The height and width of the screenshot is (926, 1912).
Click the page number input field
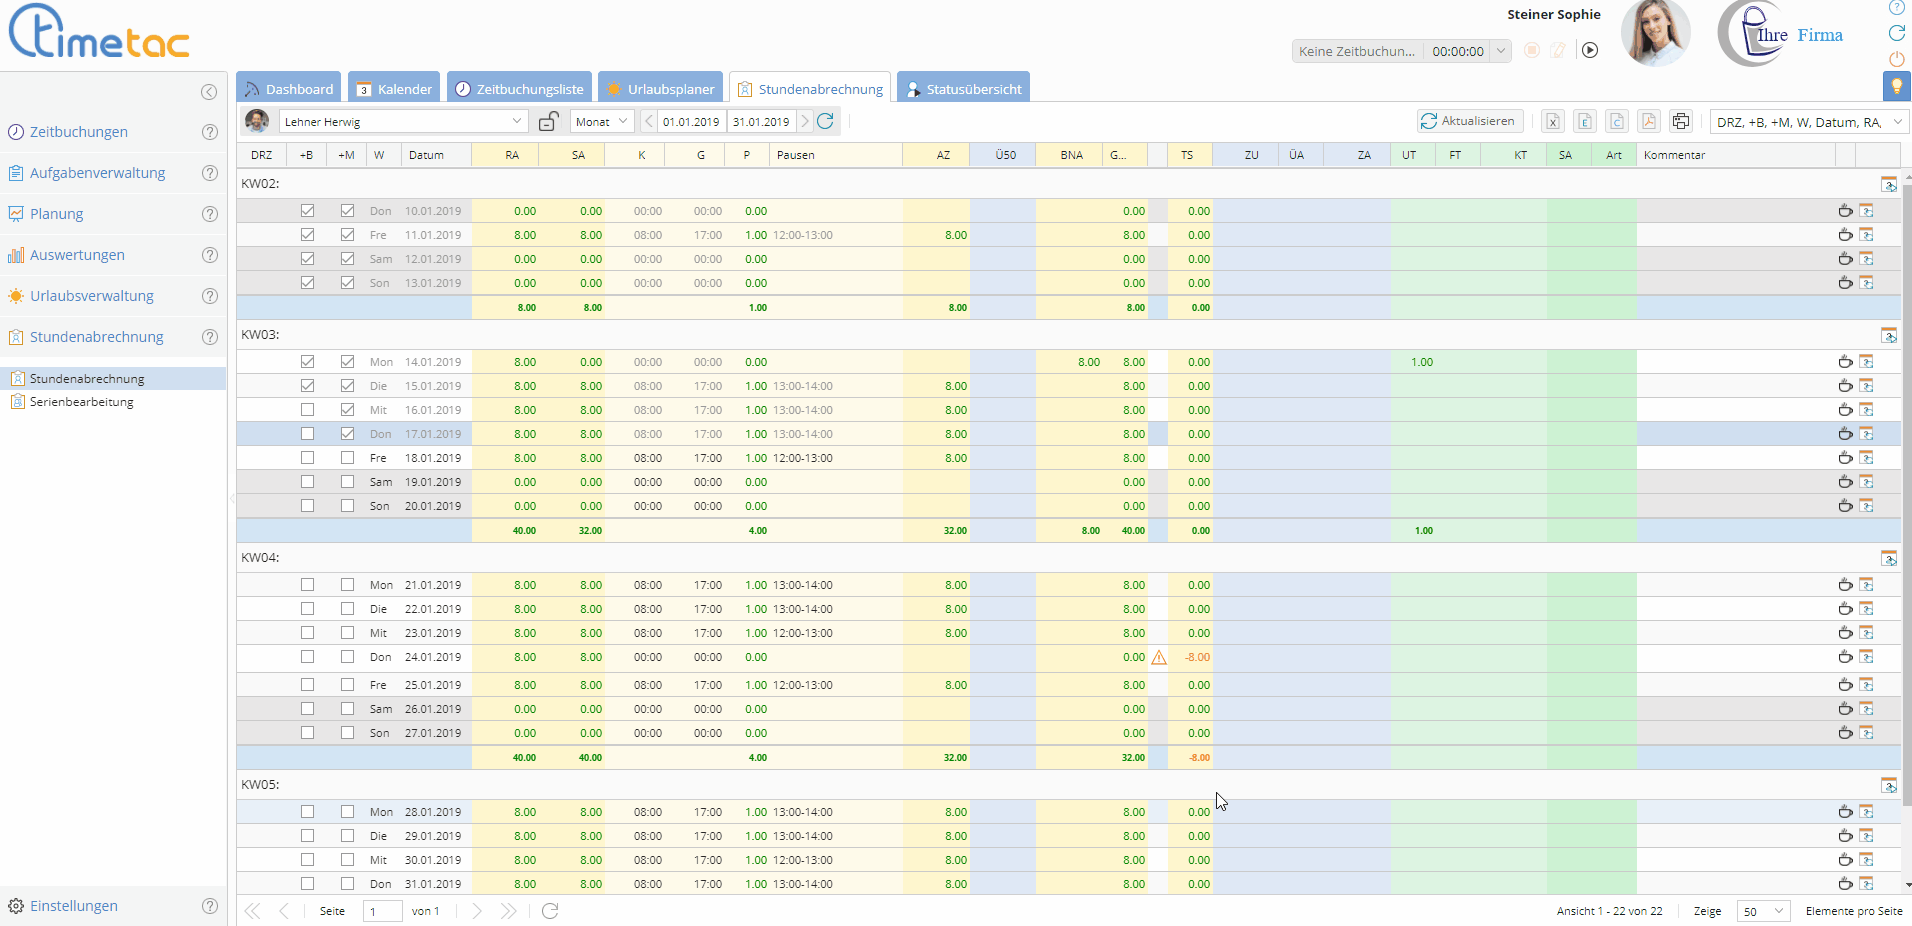tap(382, 911)
